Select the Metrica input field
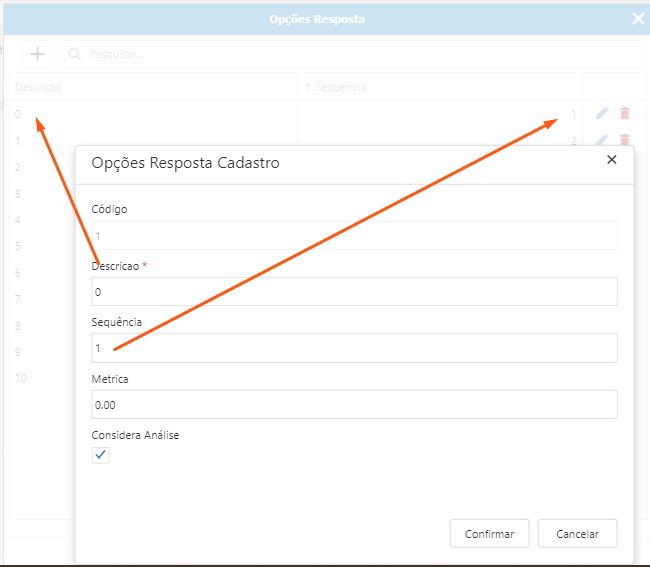The width and height of the screenshot is (650, 567). 354,404
